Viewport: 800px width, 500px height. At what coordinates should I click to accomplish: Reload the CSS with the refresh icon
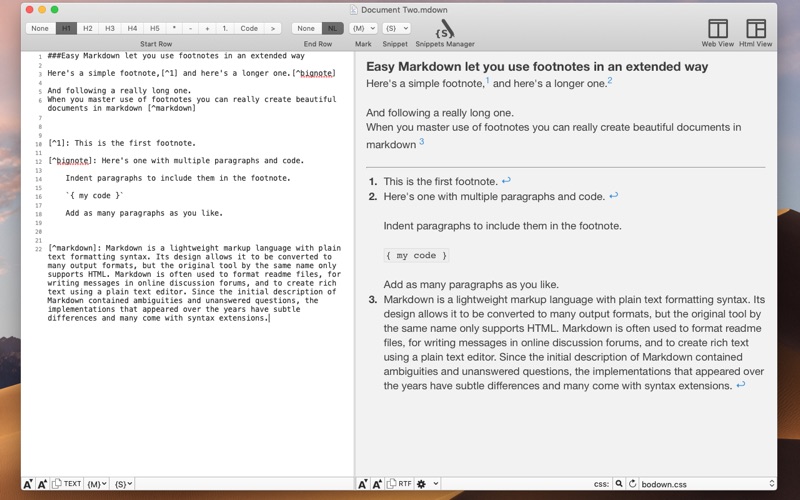[x=633, y=484]
